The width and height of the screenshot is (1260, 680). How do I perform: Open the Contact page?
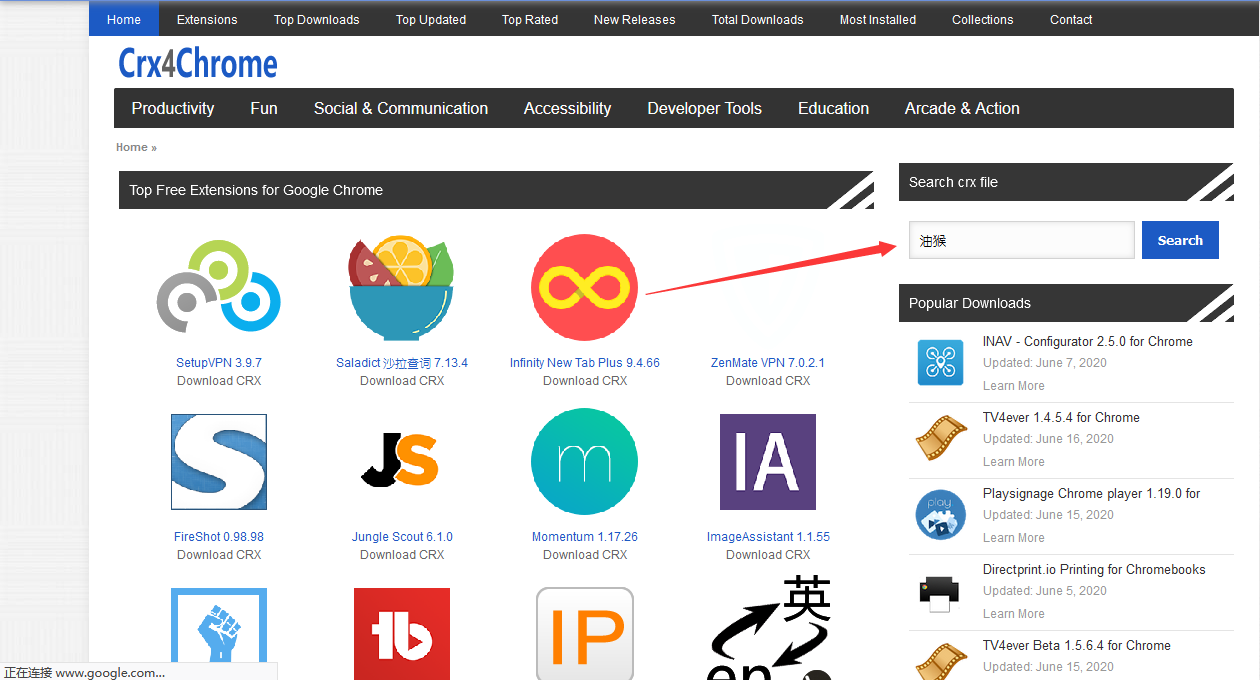(x=1071, y=19)
